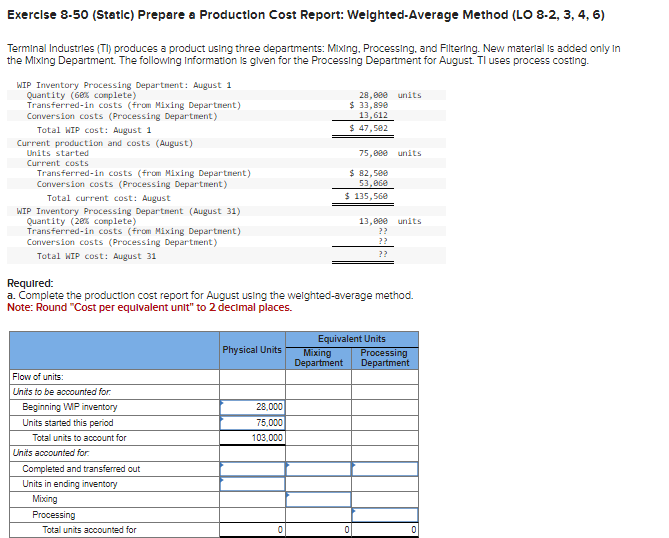
Task: Click the '28,000 units' beginning quantity value
Action: pyautogui.click(x=390, y=95)
